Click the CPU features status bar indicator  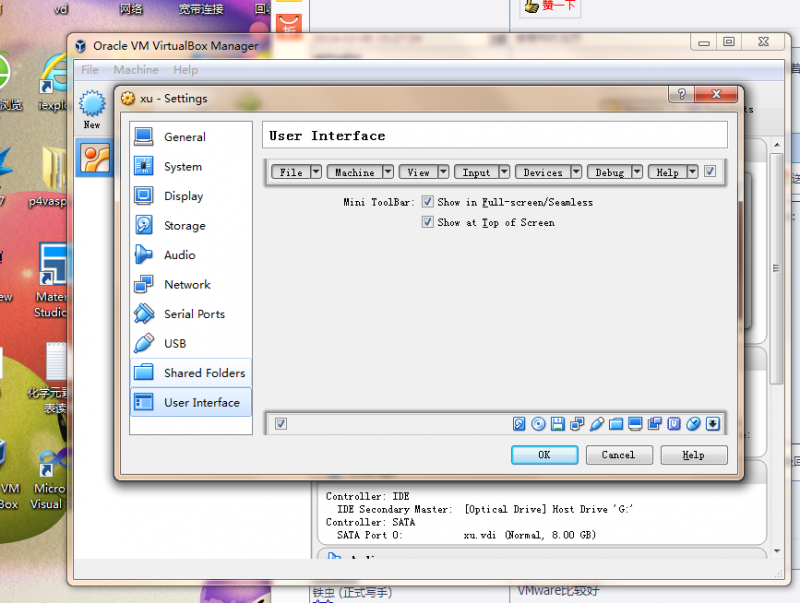pos(674,424)
